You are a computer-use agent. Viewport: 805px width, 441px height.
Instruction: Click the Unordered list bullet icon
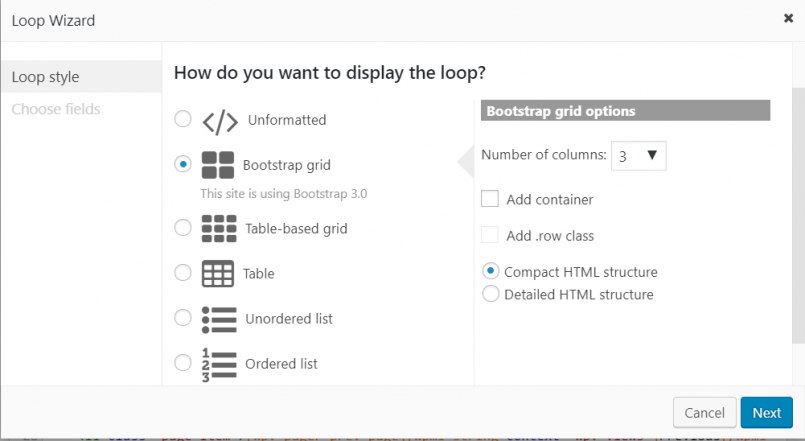219,319
